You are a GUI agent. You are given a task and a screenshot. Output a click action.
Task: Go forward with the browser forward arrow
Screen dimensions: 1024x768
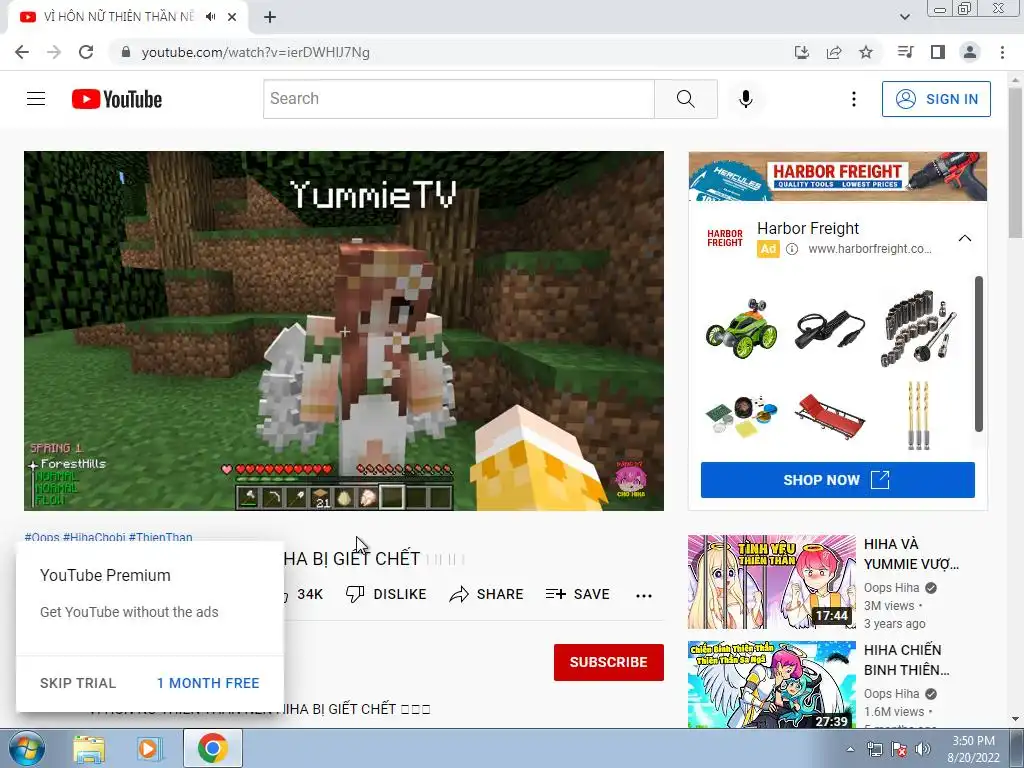coord(54,52)
